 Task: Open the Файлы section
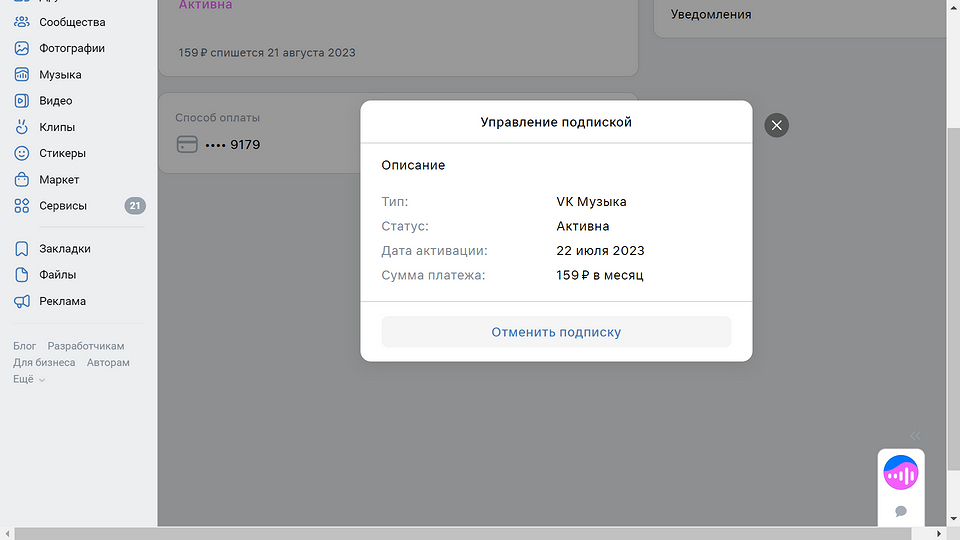click(57, 275)
